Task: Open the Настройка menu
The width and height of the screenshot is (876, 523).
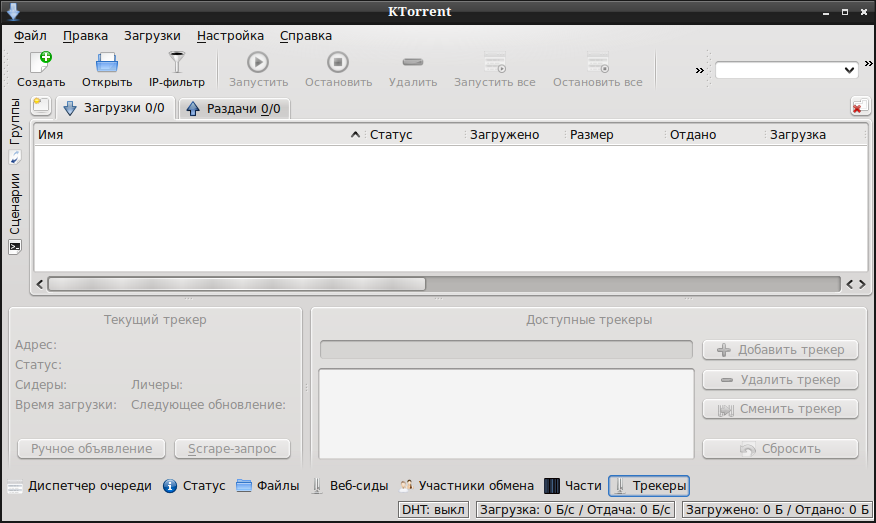Action: click(x=230, y=36)
